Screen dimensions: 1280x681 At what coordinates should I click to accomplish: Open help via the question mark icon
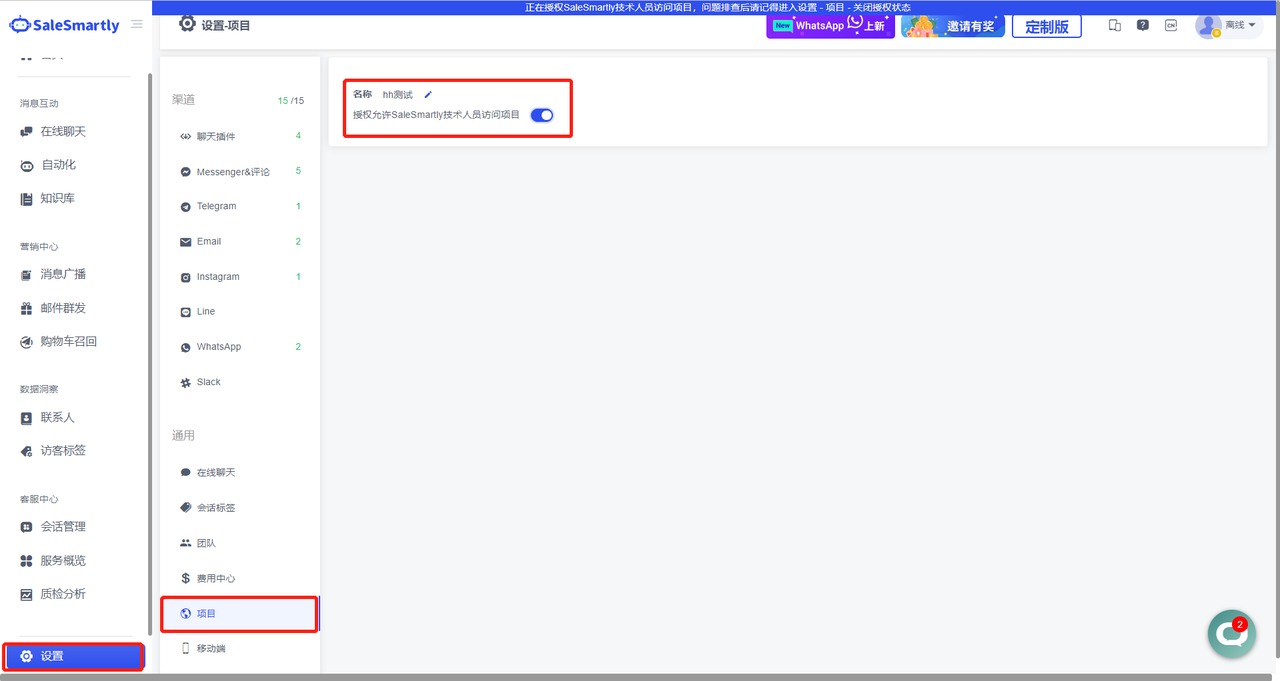(x=1143, y=25)
